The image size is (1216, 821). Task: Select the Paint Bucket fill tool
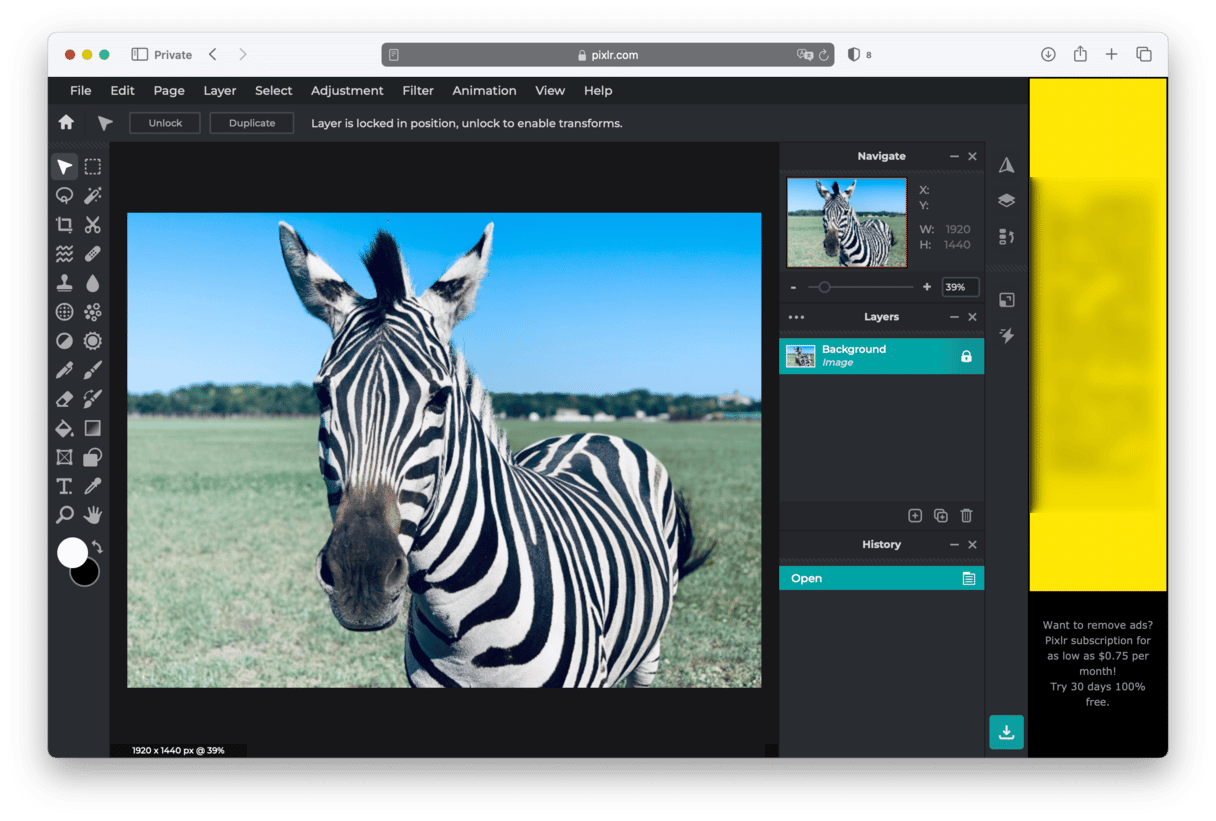point(64,428)
